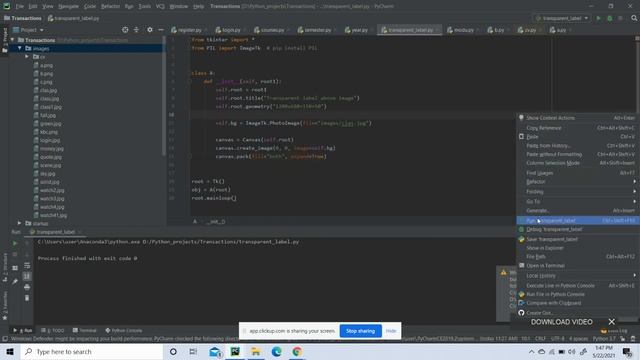Click PyCharm icon on taskbar
640x360 pixels.
(235, 351)
